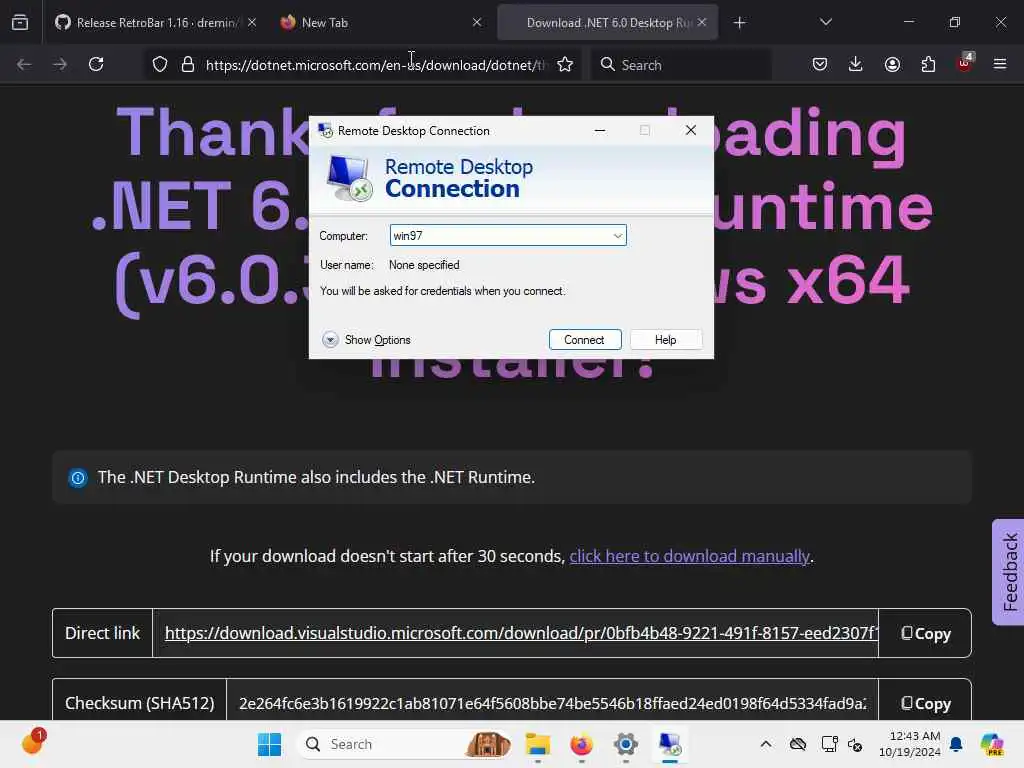The image size is (1024, 768).
Task: Click the Firefox address bar URL
Action: click(x=375, y=65)
